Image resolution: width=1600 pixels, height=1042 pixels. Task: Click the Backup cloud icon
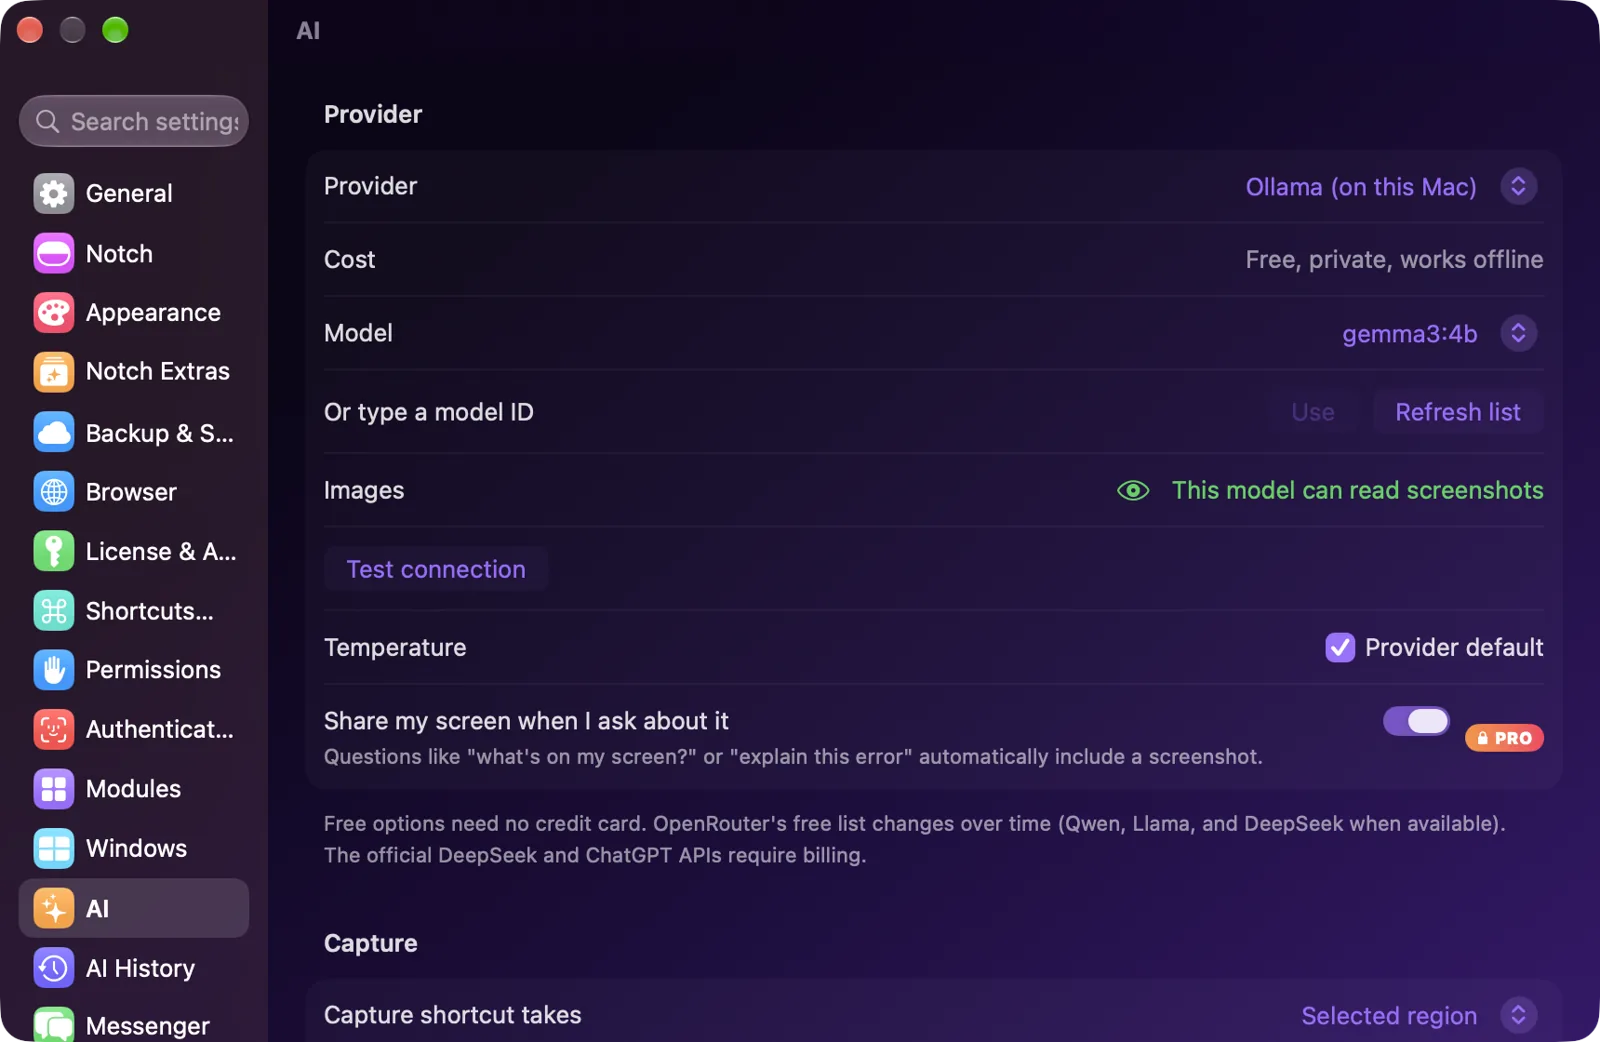click(x=54, y=432)
